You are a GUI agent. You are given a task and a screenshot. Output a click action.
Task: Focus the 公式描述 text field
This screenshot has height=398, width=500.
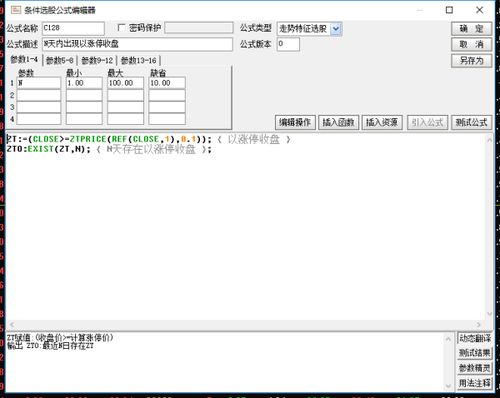click(x=137, y=44)
